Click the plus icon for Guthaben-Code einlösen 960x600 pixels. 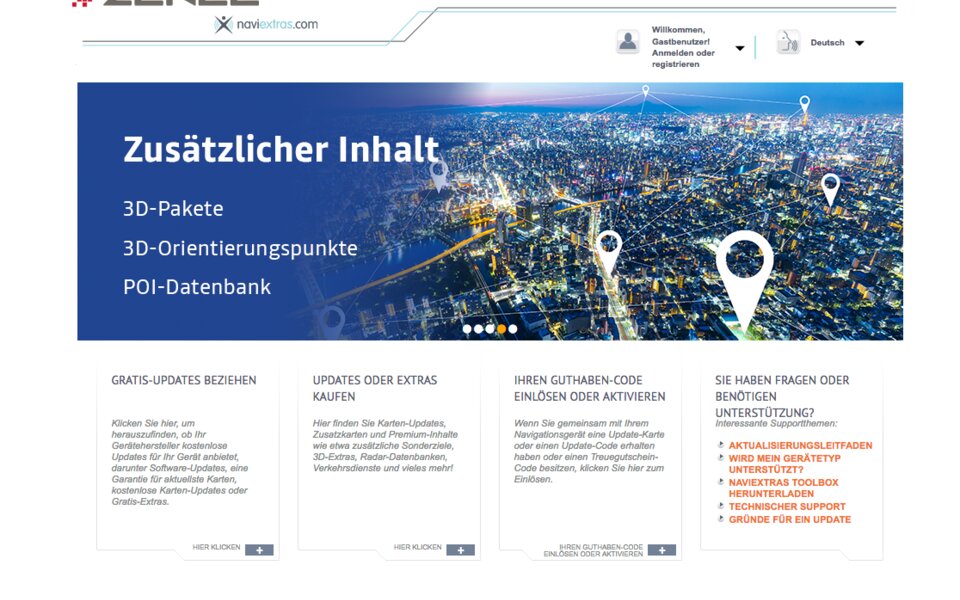tap(662, 550)
